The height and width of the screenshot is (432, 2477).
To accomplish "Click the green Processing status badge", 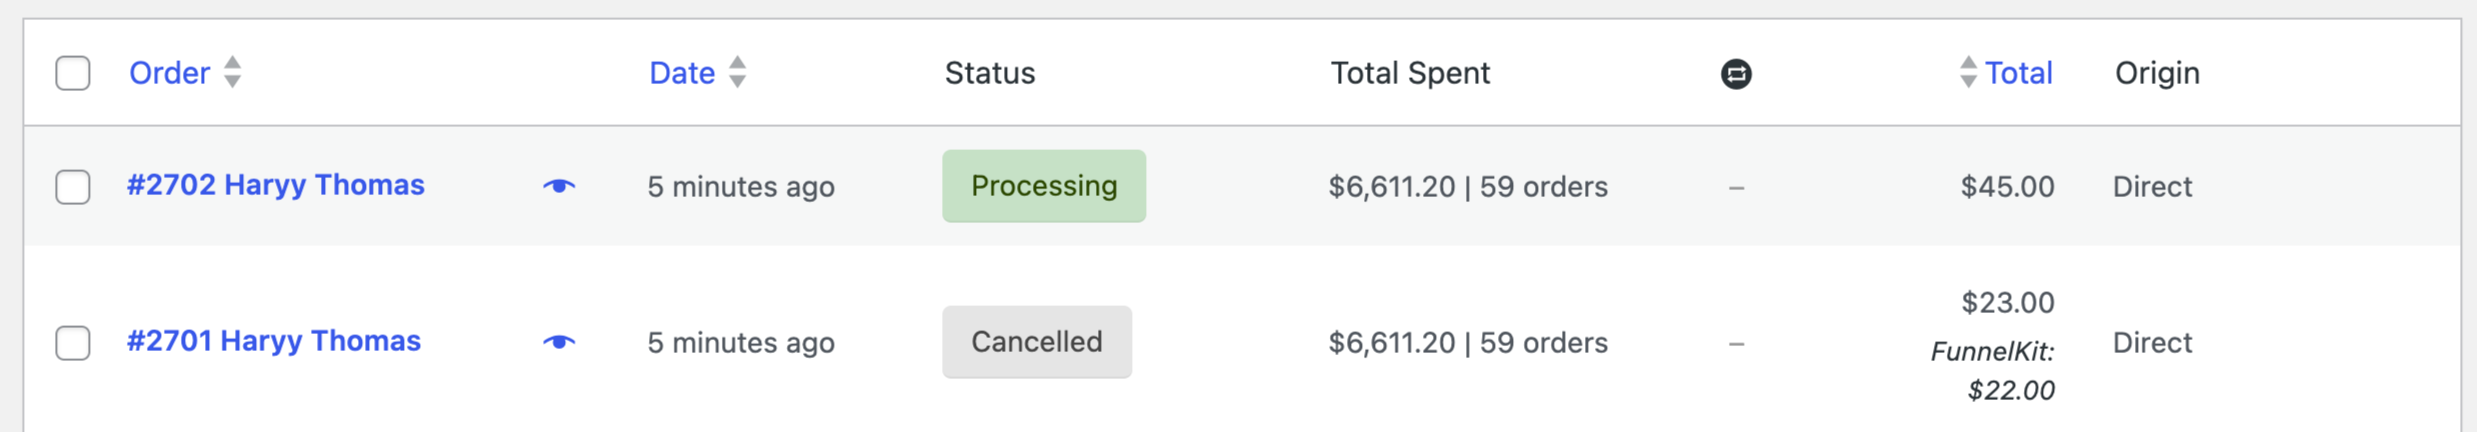I will [1044, 186].
